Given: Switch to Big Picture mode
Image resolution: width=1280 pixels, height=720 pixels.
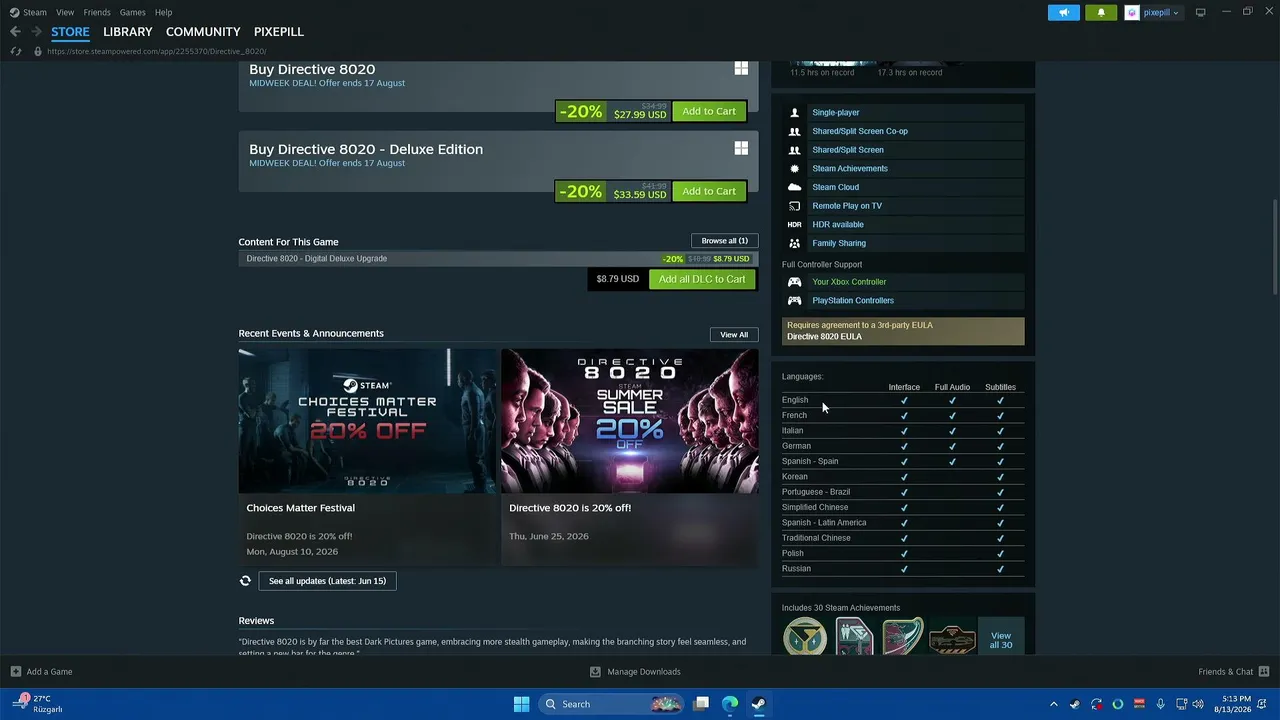Looking at the screenshot, I should [x=1200, y=12].
